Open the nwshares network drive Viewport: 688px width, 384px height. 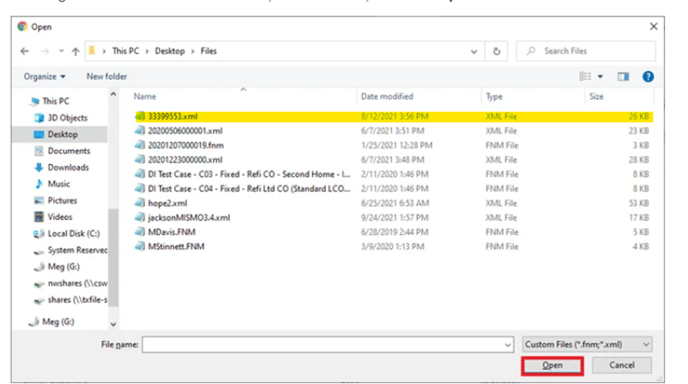[x=77, y=284]
